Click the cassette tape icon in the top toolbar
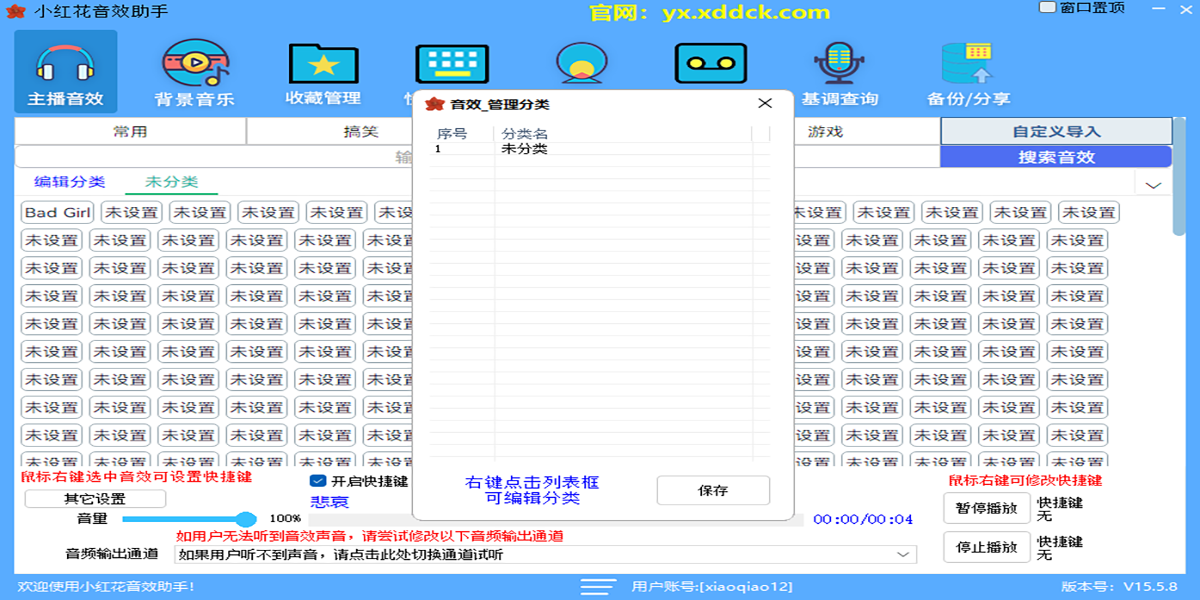The image size is (1200, 600). [710, 64]
